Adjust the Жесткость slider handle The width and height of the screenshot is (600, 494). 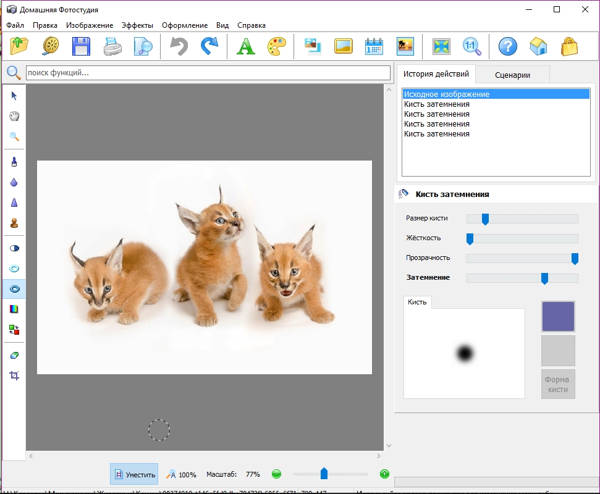[470, 239]
